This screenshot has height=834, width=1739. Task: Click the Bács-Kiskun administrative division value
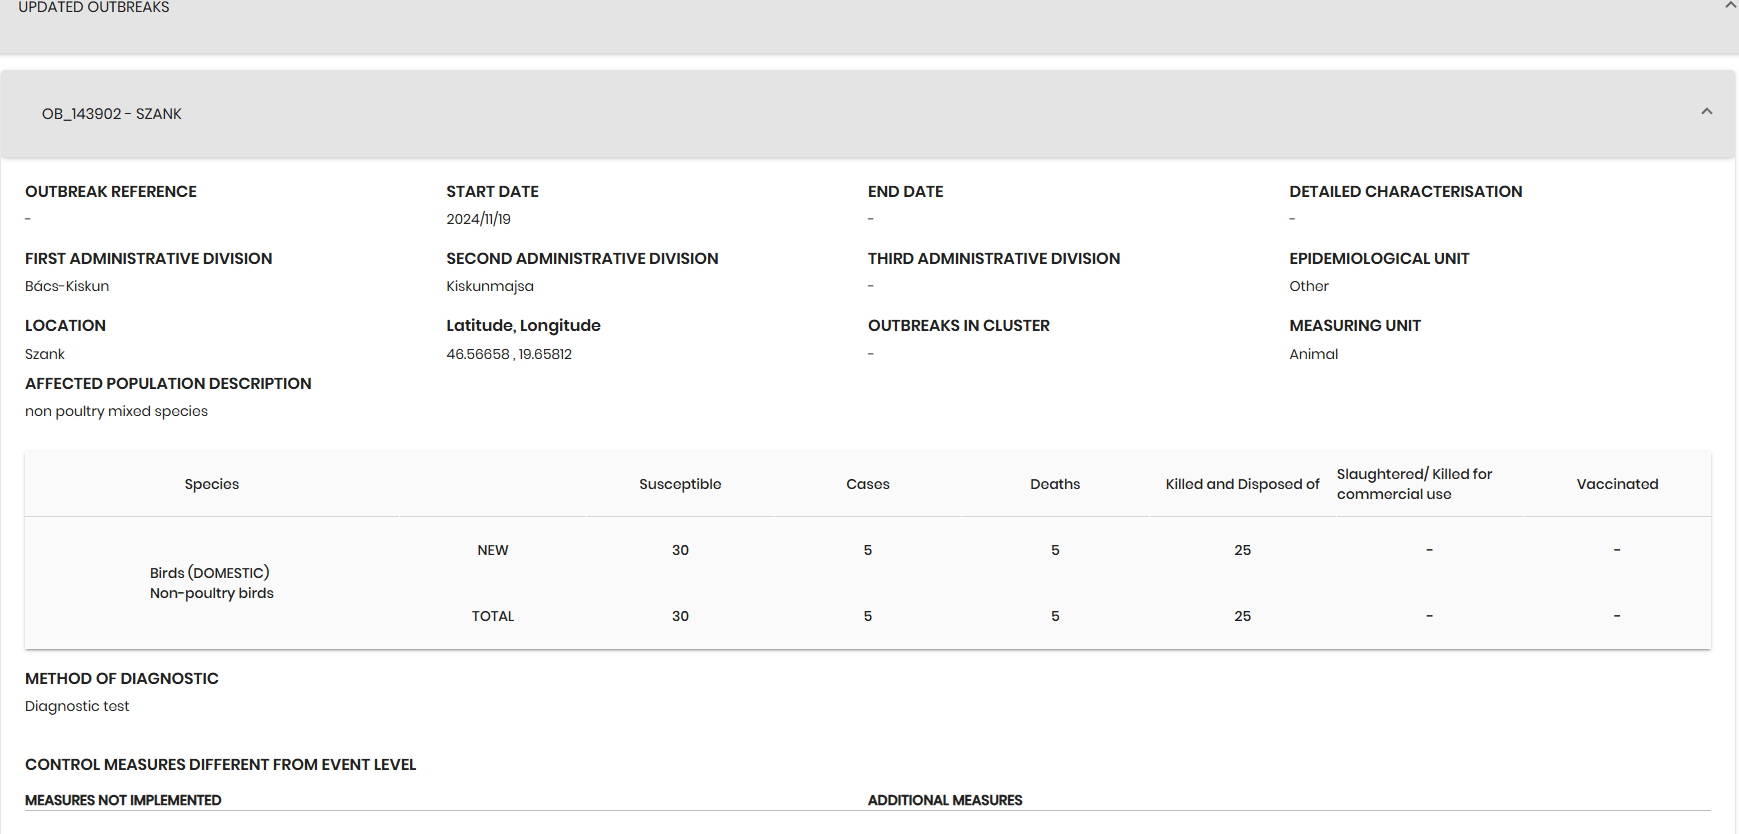pyautogui.click(x=67, y=286)
